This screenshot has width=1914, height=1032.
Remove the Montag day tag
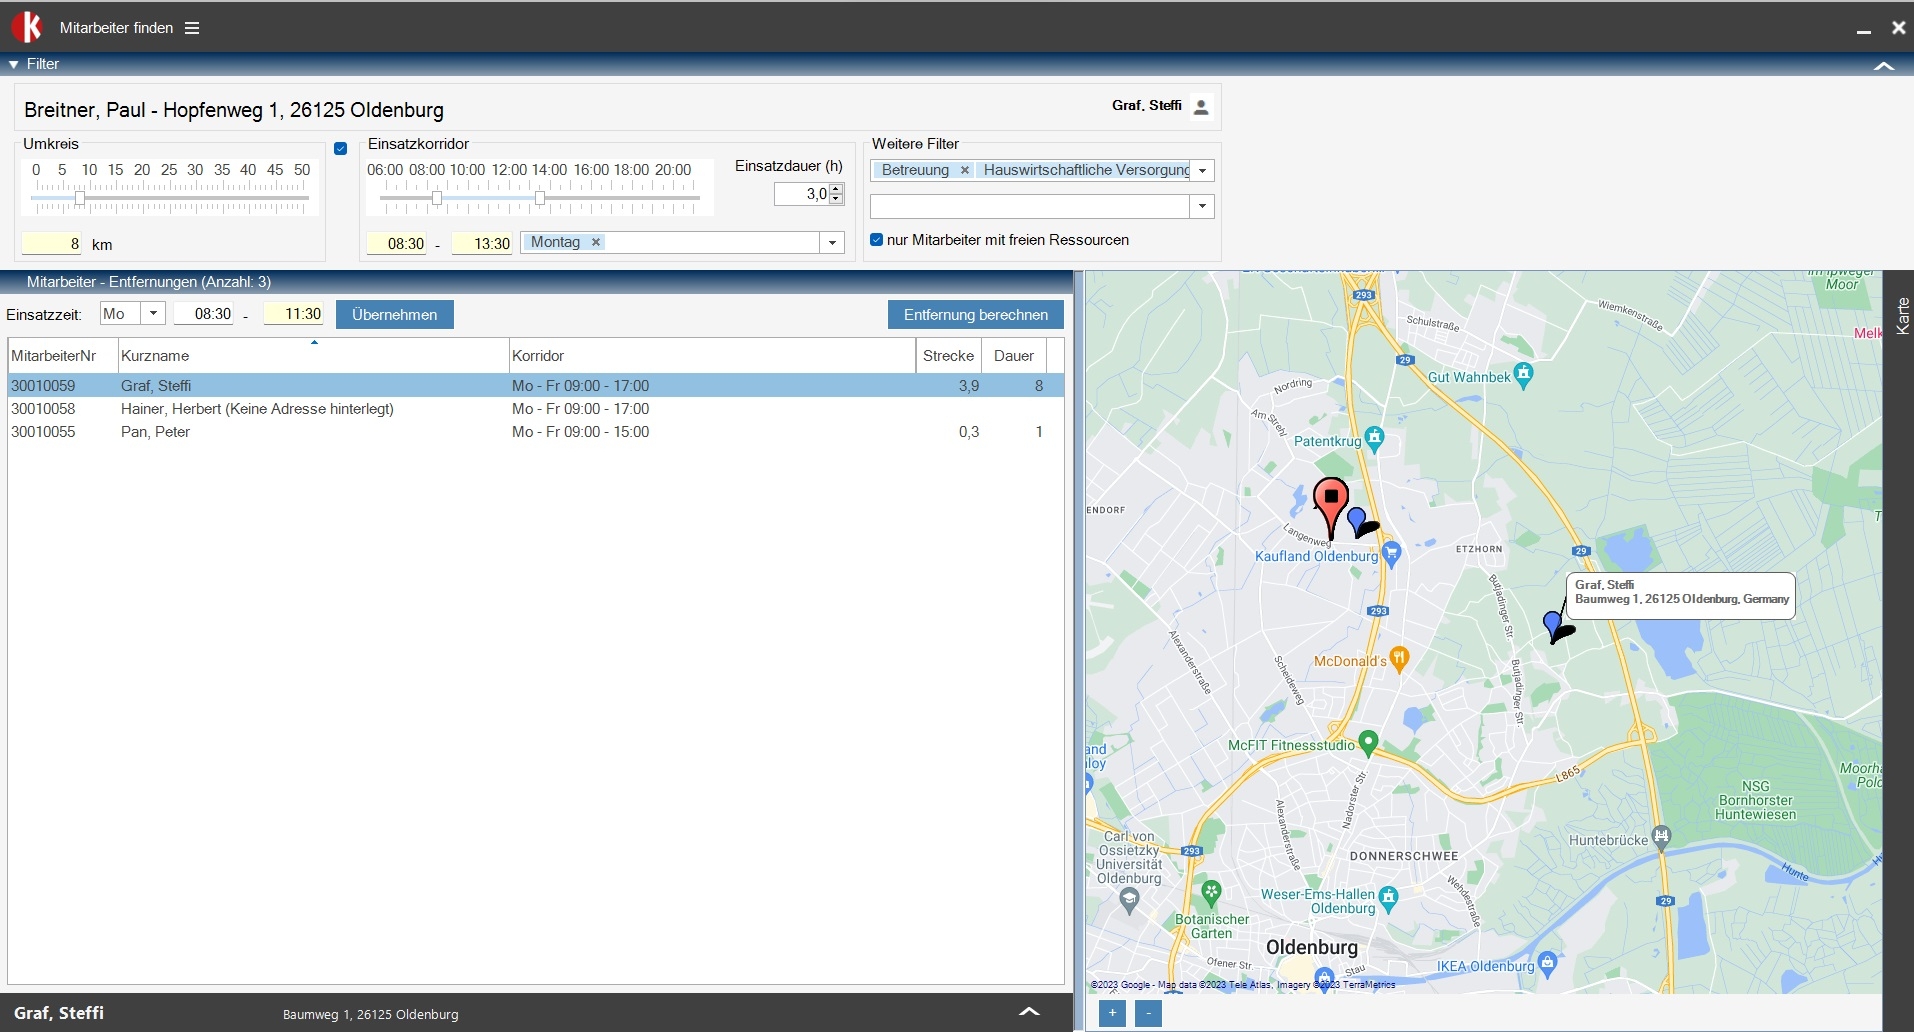[596, 242]
